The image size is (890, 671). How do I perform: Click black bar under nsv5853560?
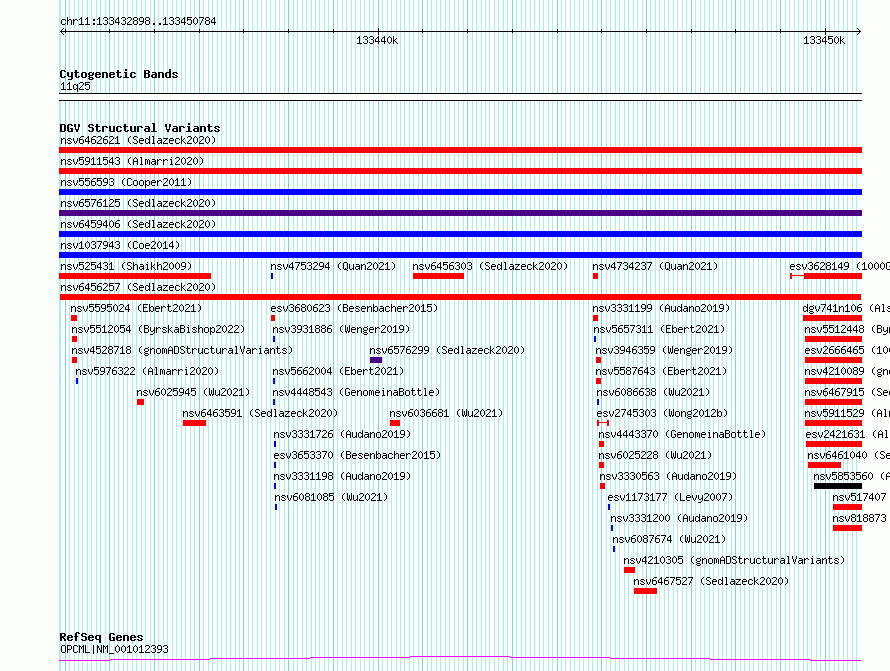pos(838,486)
